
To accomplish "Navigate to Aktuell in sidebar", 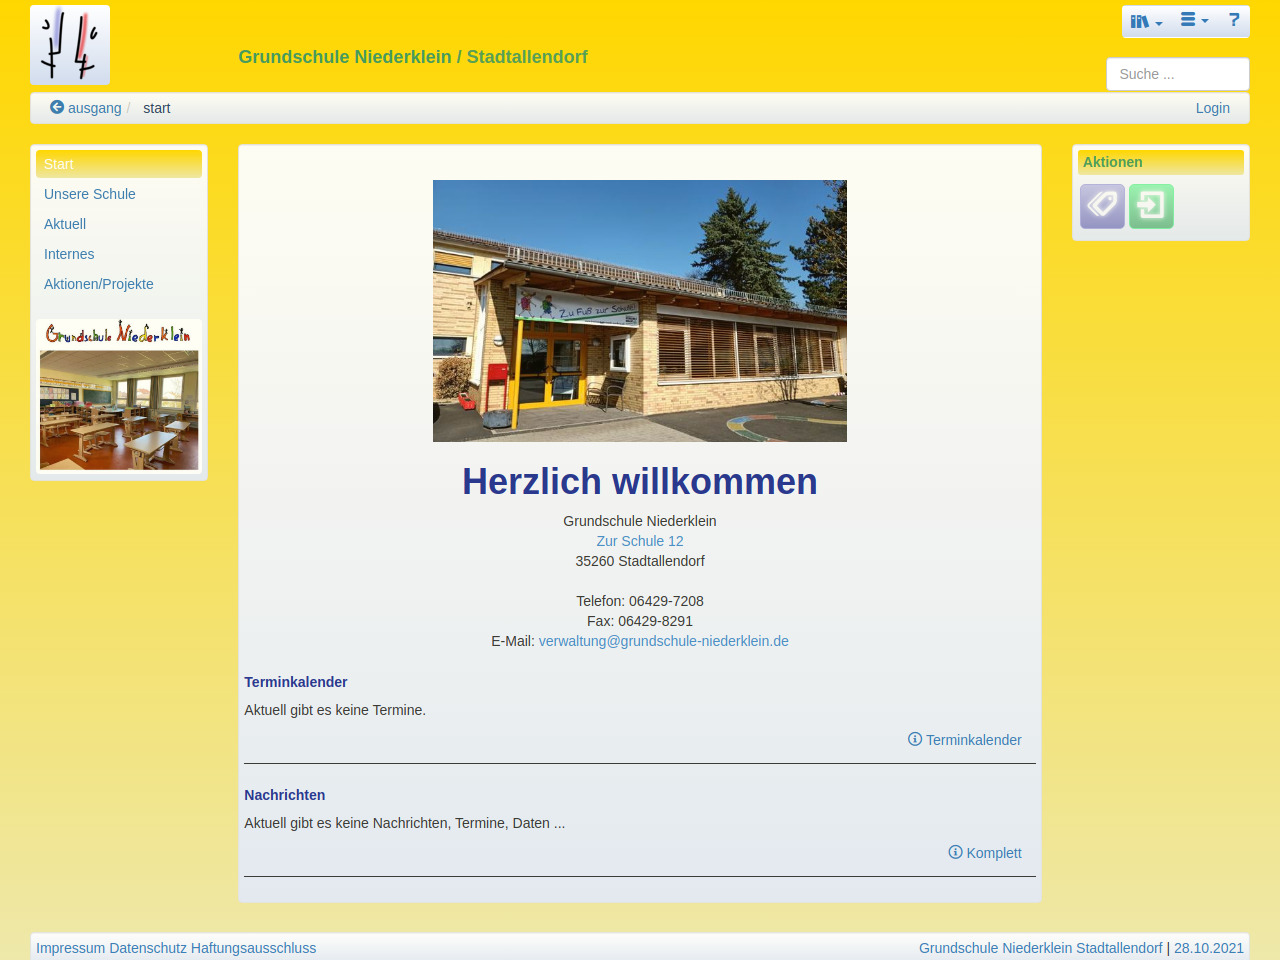I will pos(65,224).
